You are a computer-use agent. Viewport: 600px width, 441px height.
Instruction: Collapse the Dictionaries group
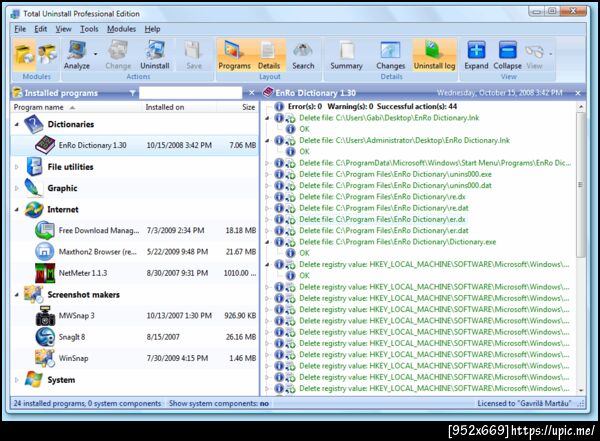tap(16, 124)
